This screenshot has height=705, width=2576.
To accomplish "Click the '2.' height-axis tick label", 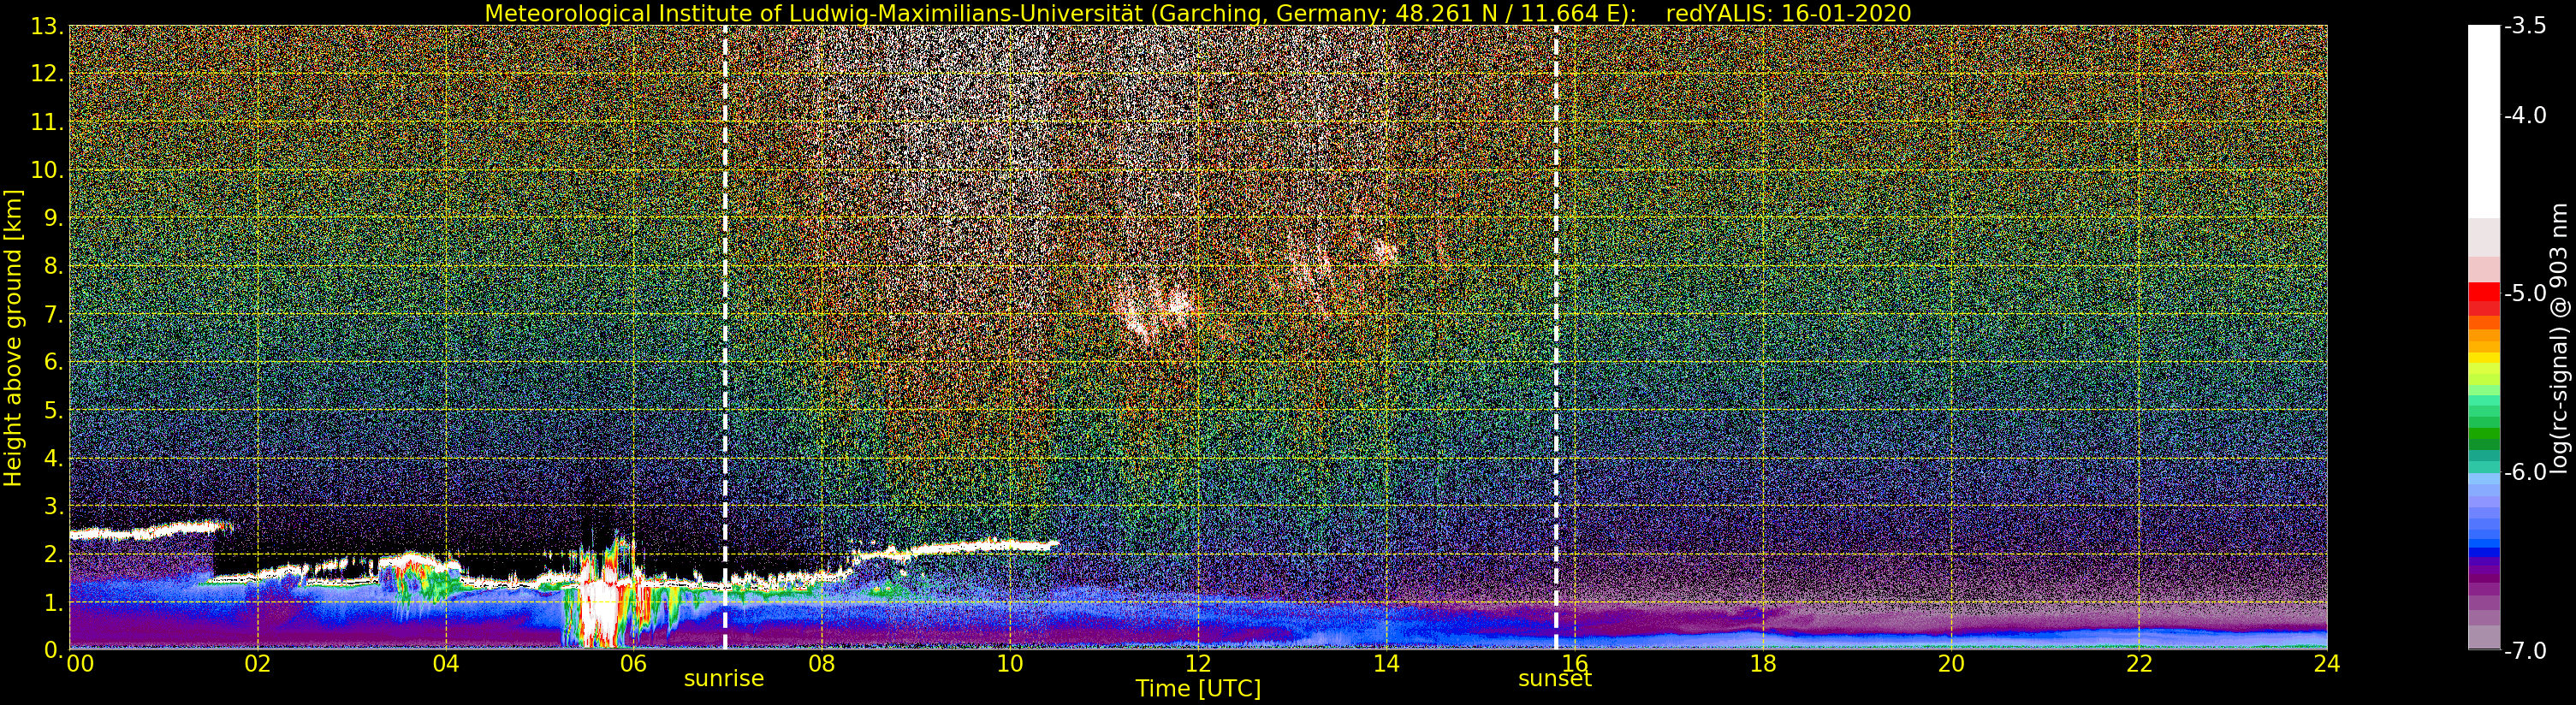I will click(54, 554).
